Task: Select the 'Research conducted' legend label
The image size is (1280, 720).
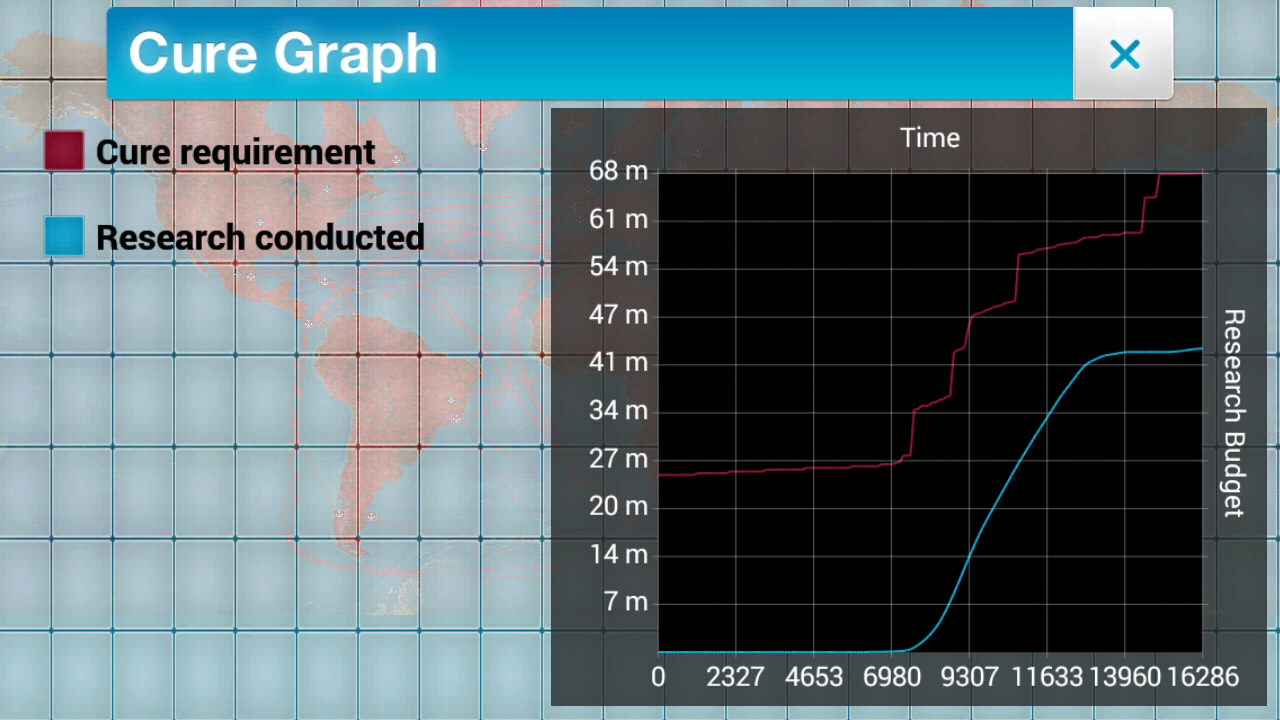Action: coord(260,238)
